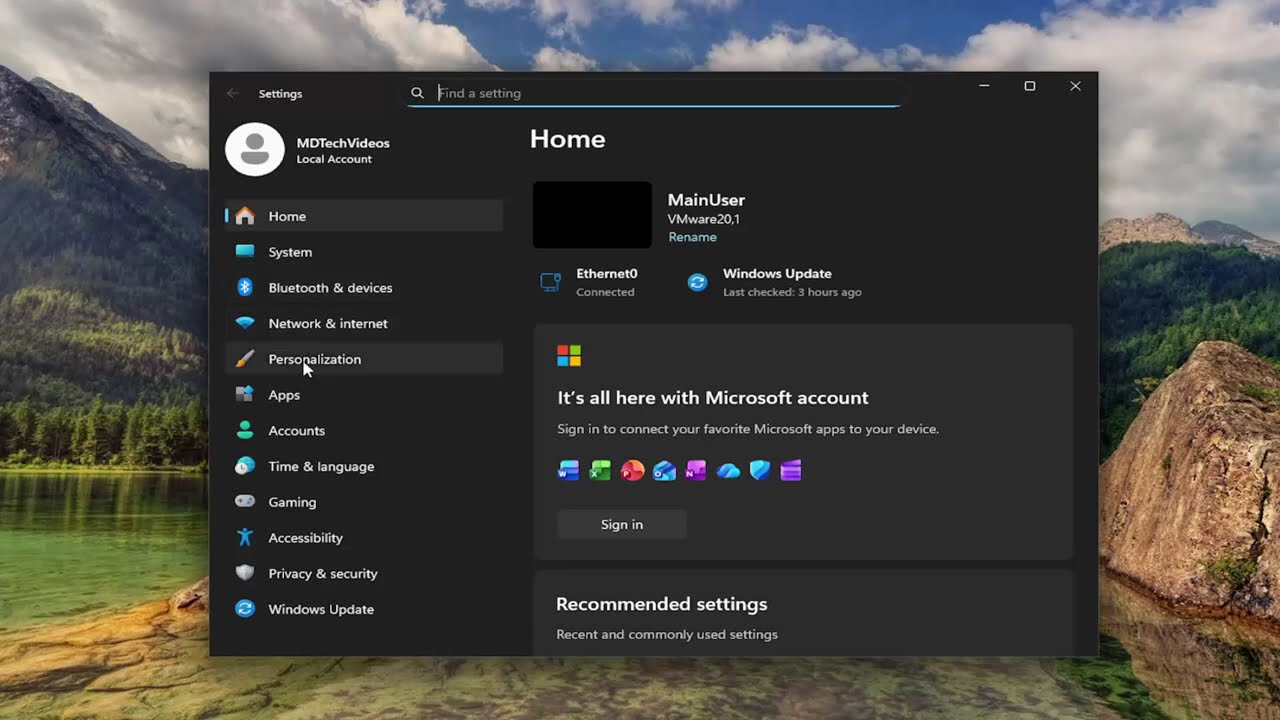Click the Network wifi icon
Image resolution: width=1280 pixels, height=720 pixels.
(245, 324)
